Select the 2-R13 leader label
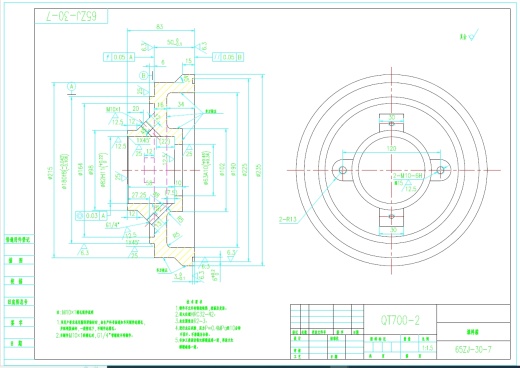The image size is (520, 368). 288,219
